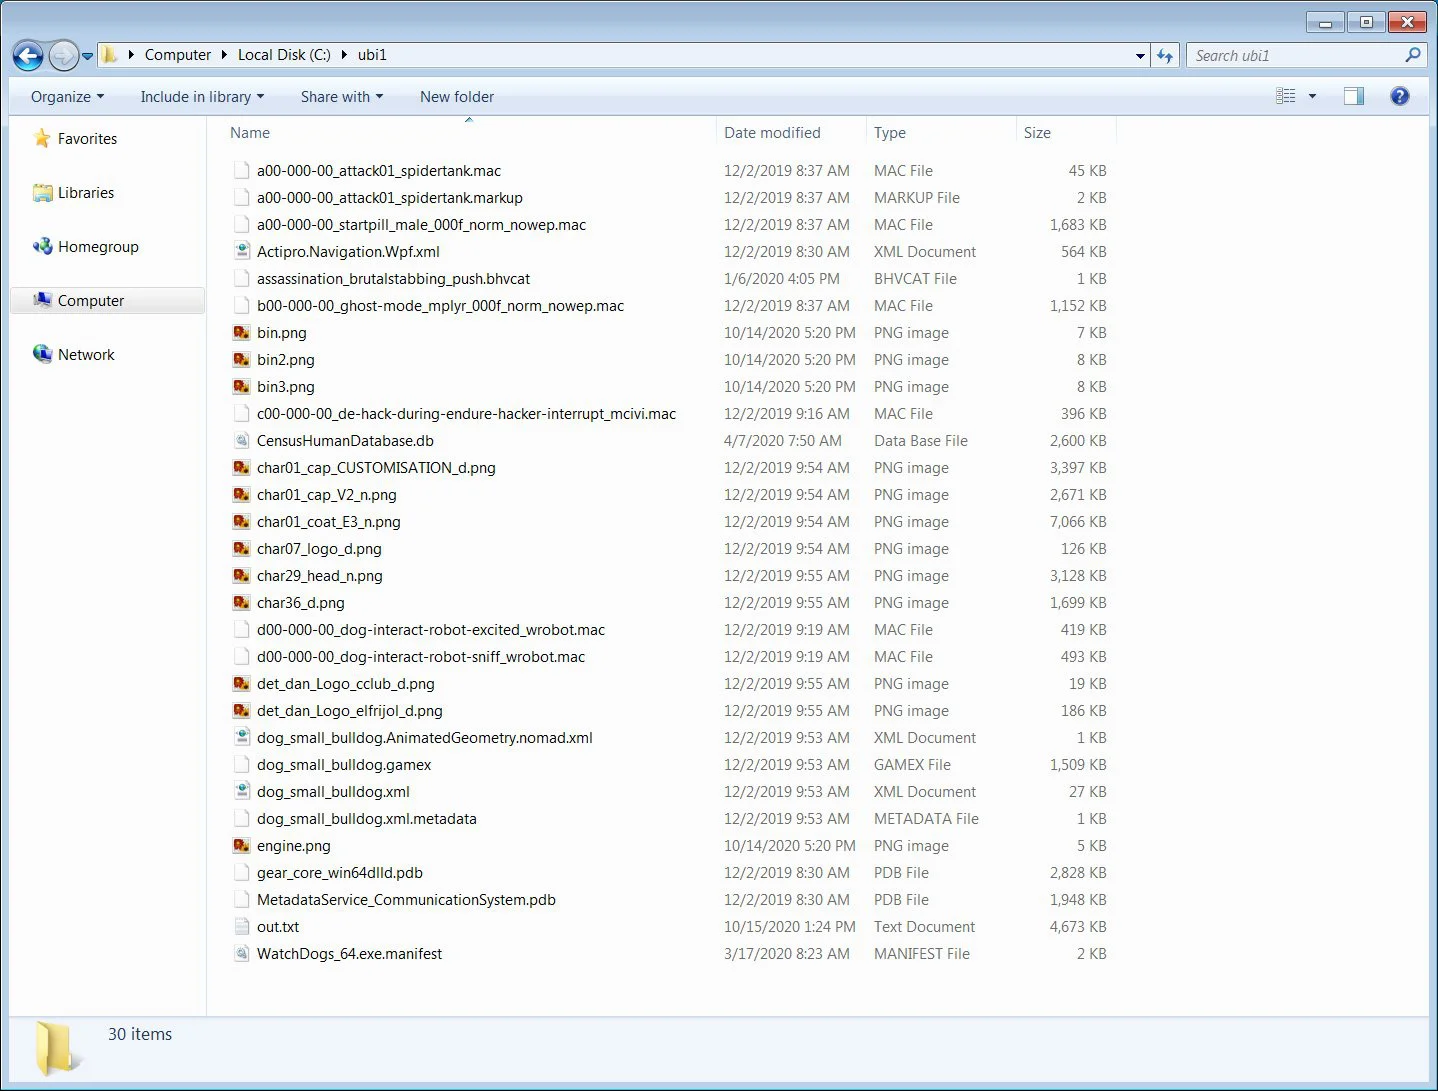The height and width of the screenshot is (1091, 1438).
Task: Expand the arrow after Local Disk (C:)
Action: coord(345,55)
